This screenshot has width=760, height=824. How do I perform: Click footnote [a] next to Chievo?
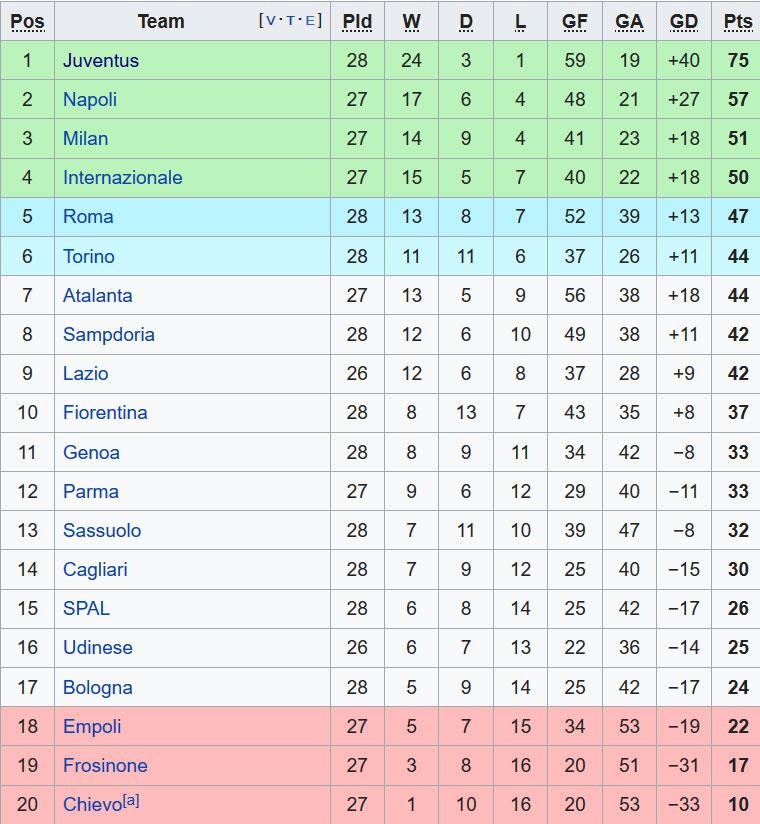pos(131,800)
